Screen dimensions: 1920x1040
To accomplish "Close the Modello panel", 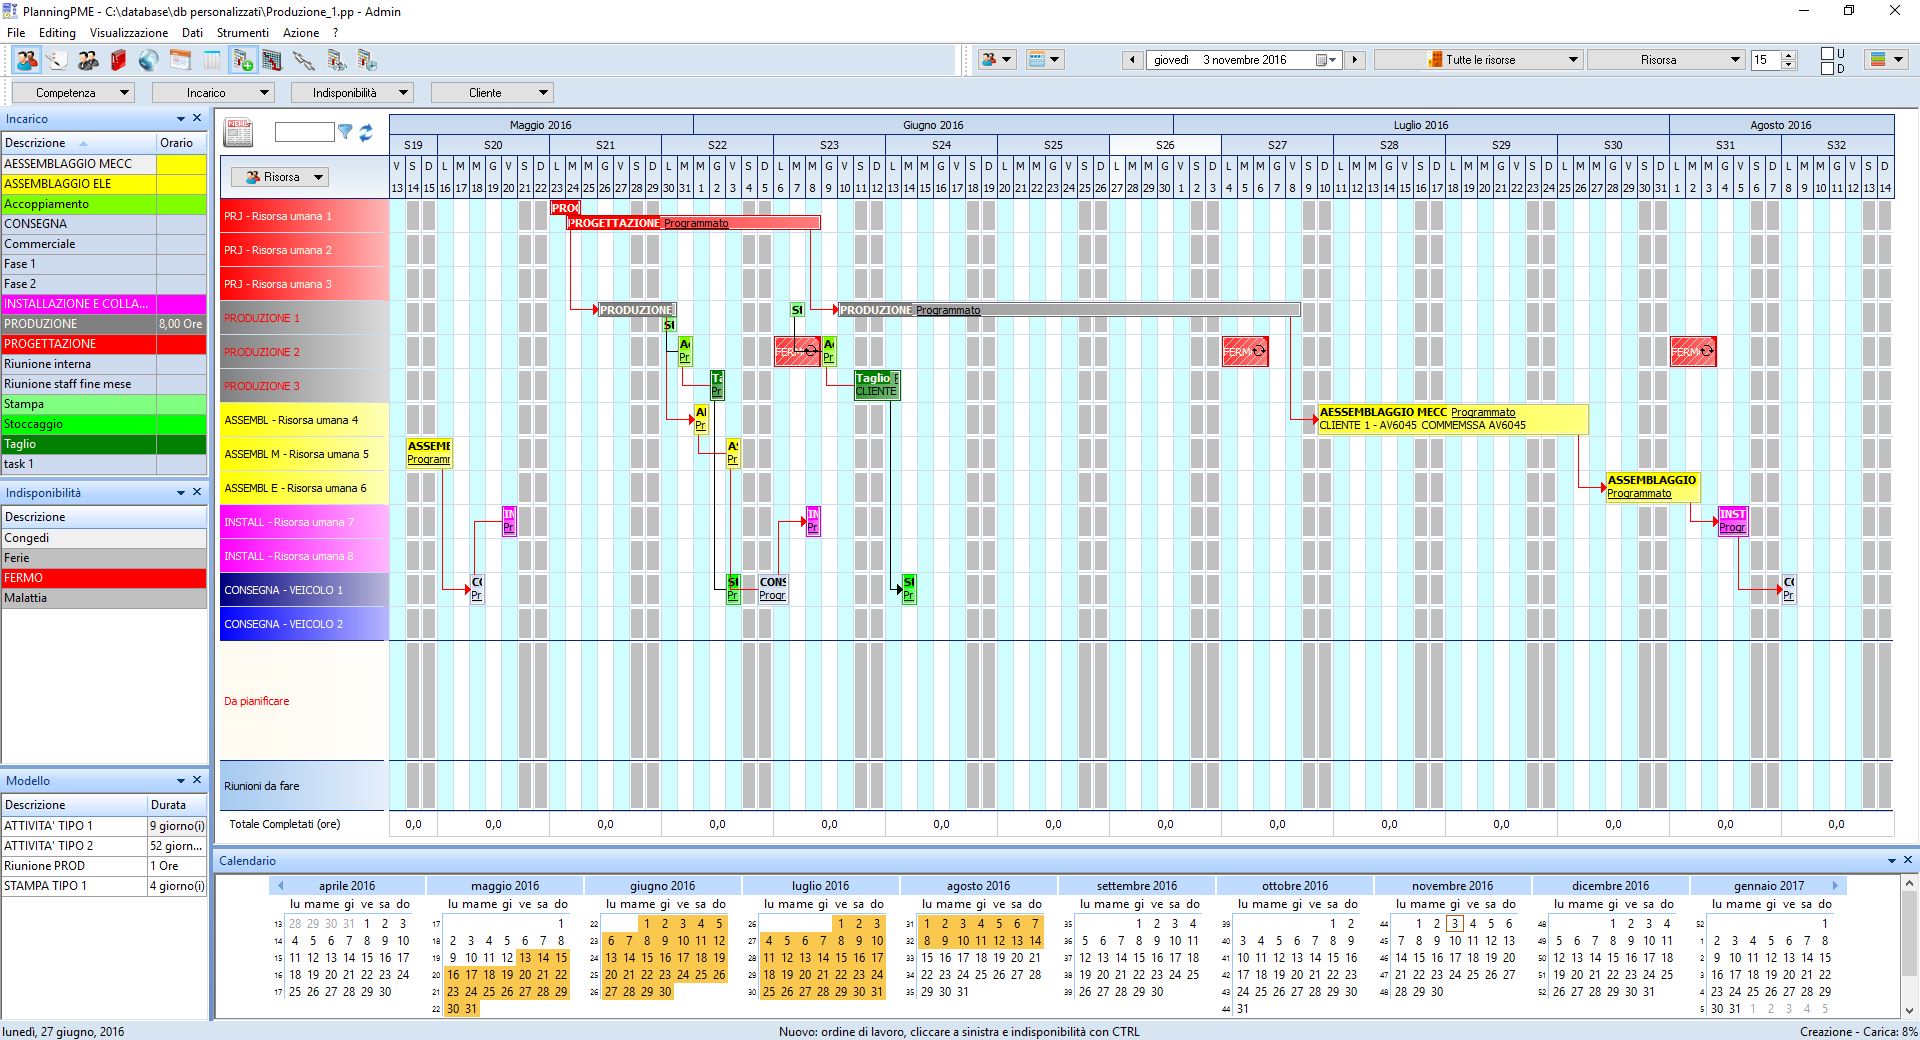I will click(x=197, y=780).
